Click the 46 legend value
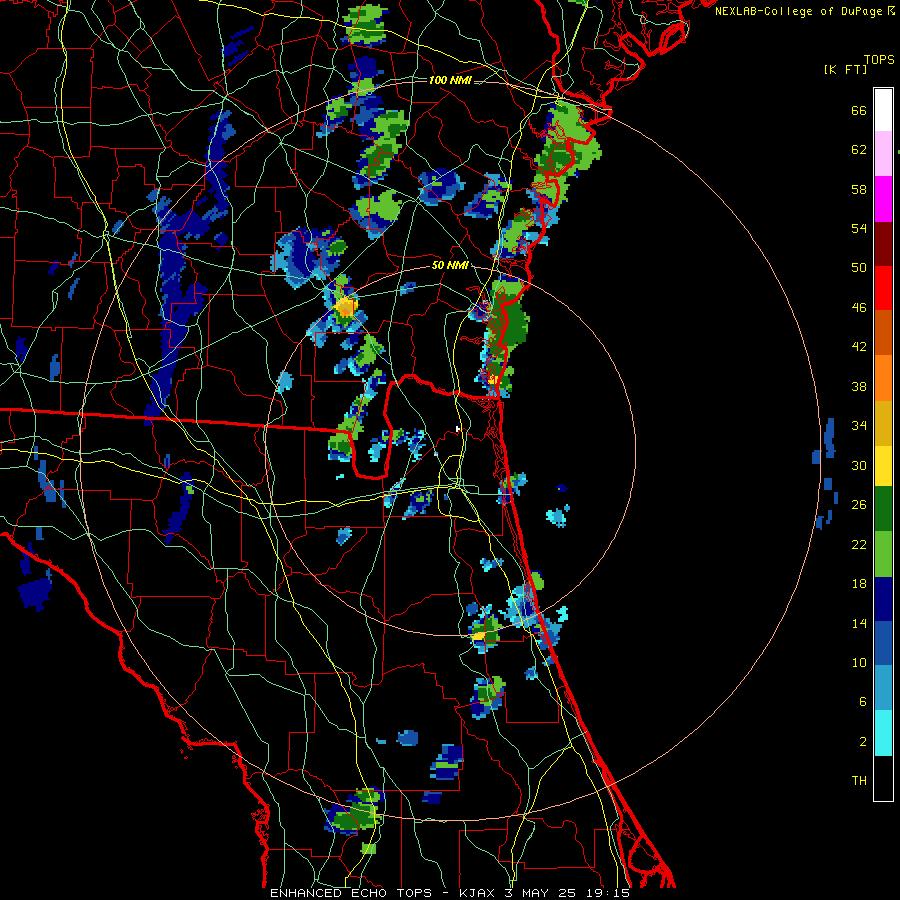The height and width of the screenshot is (900, 900). (x=859, y=308)
